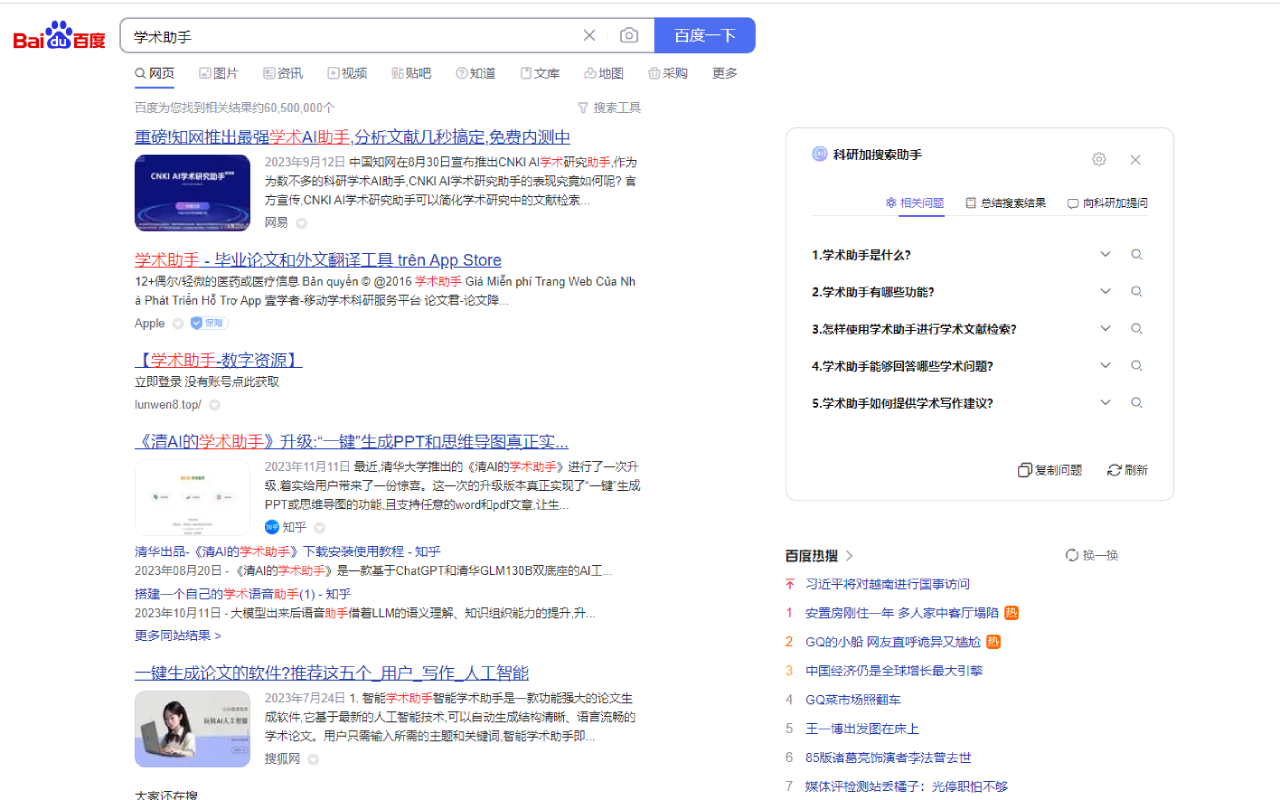The image size is (1280, 800).
Task: Expand question 学术助手有哪些功能
Action: pos(1105,291)
